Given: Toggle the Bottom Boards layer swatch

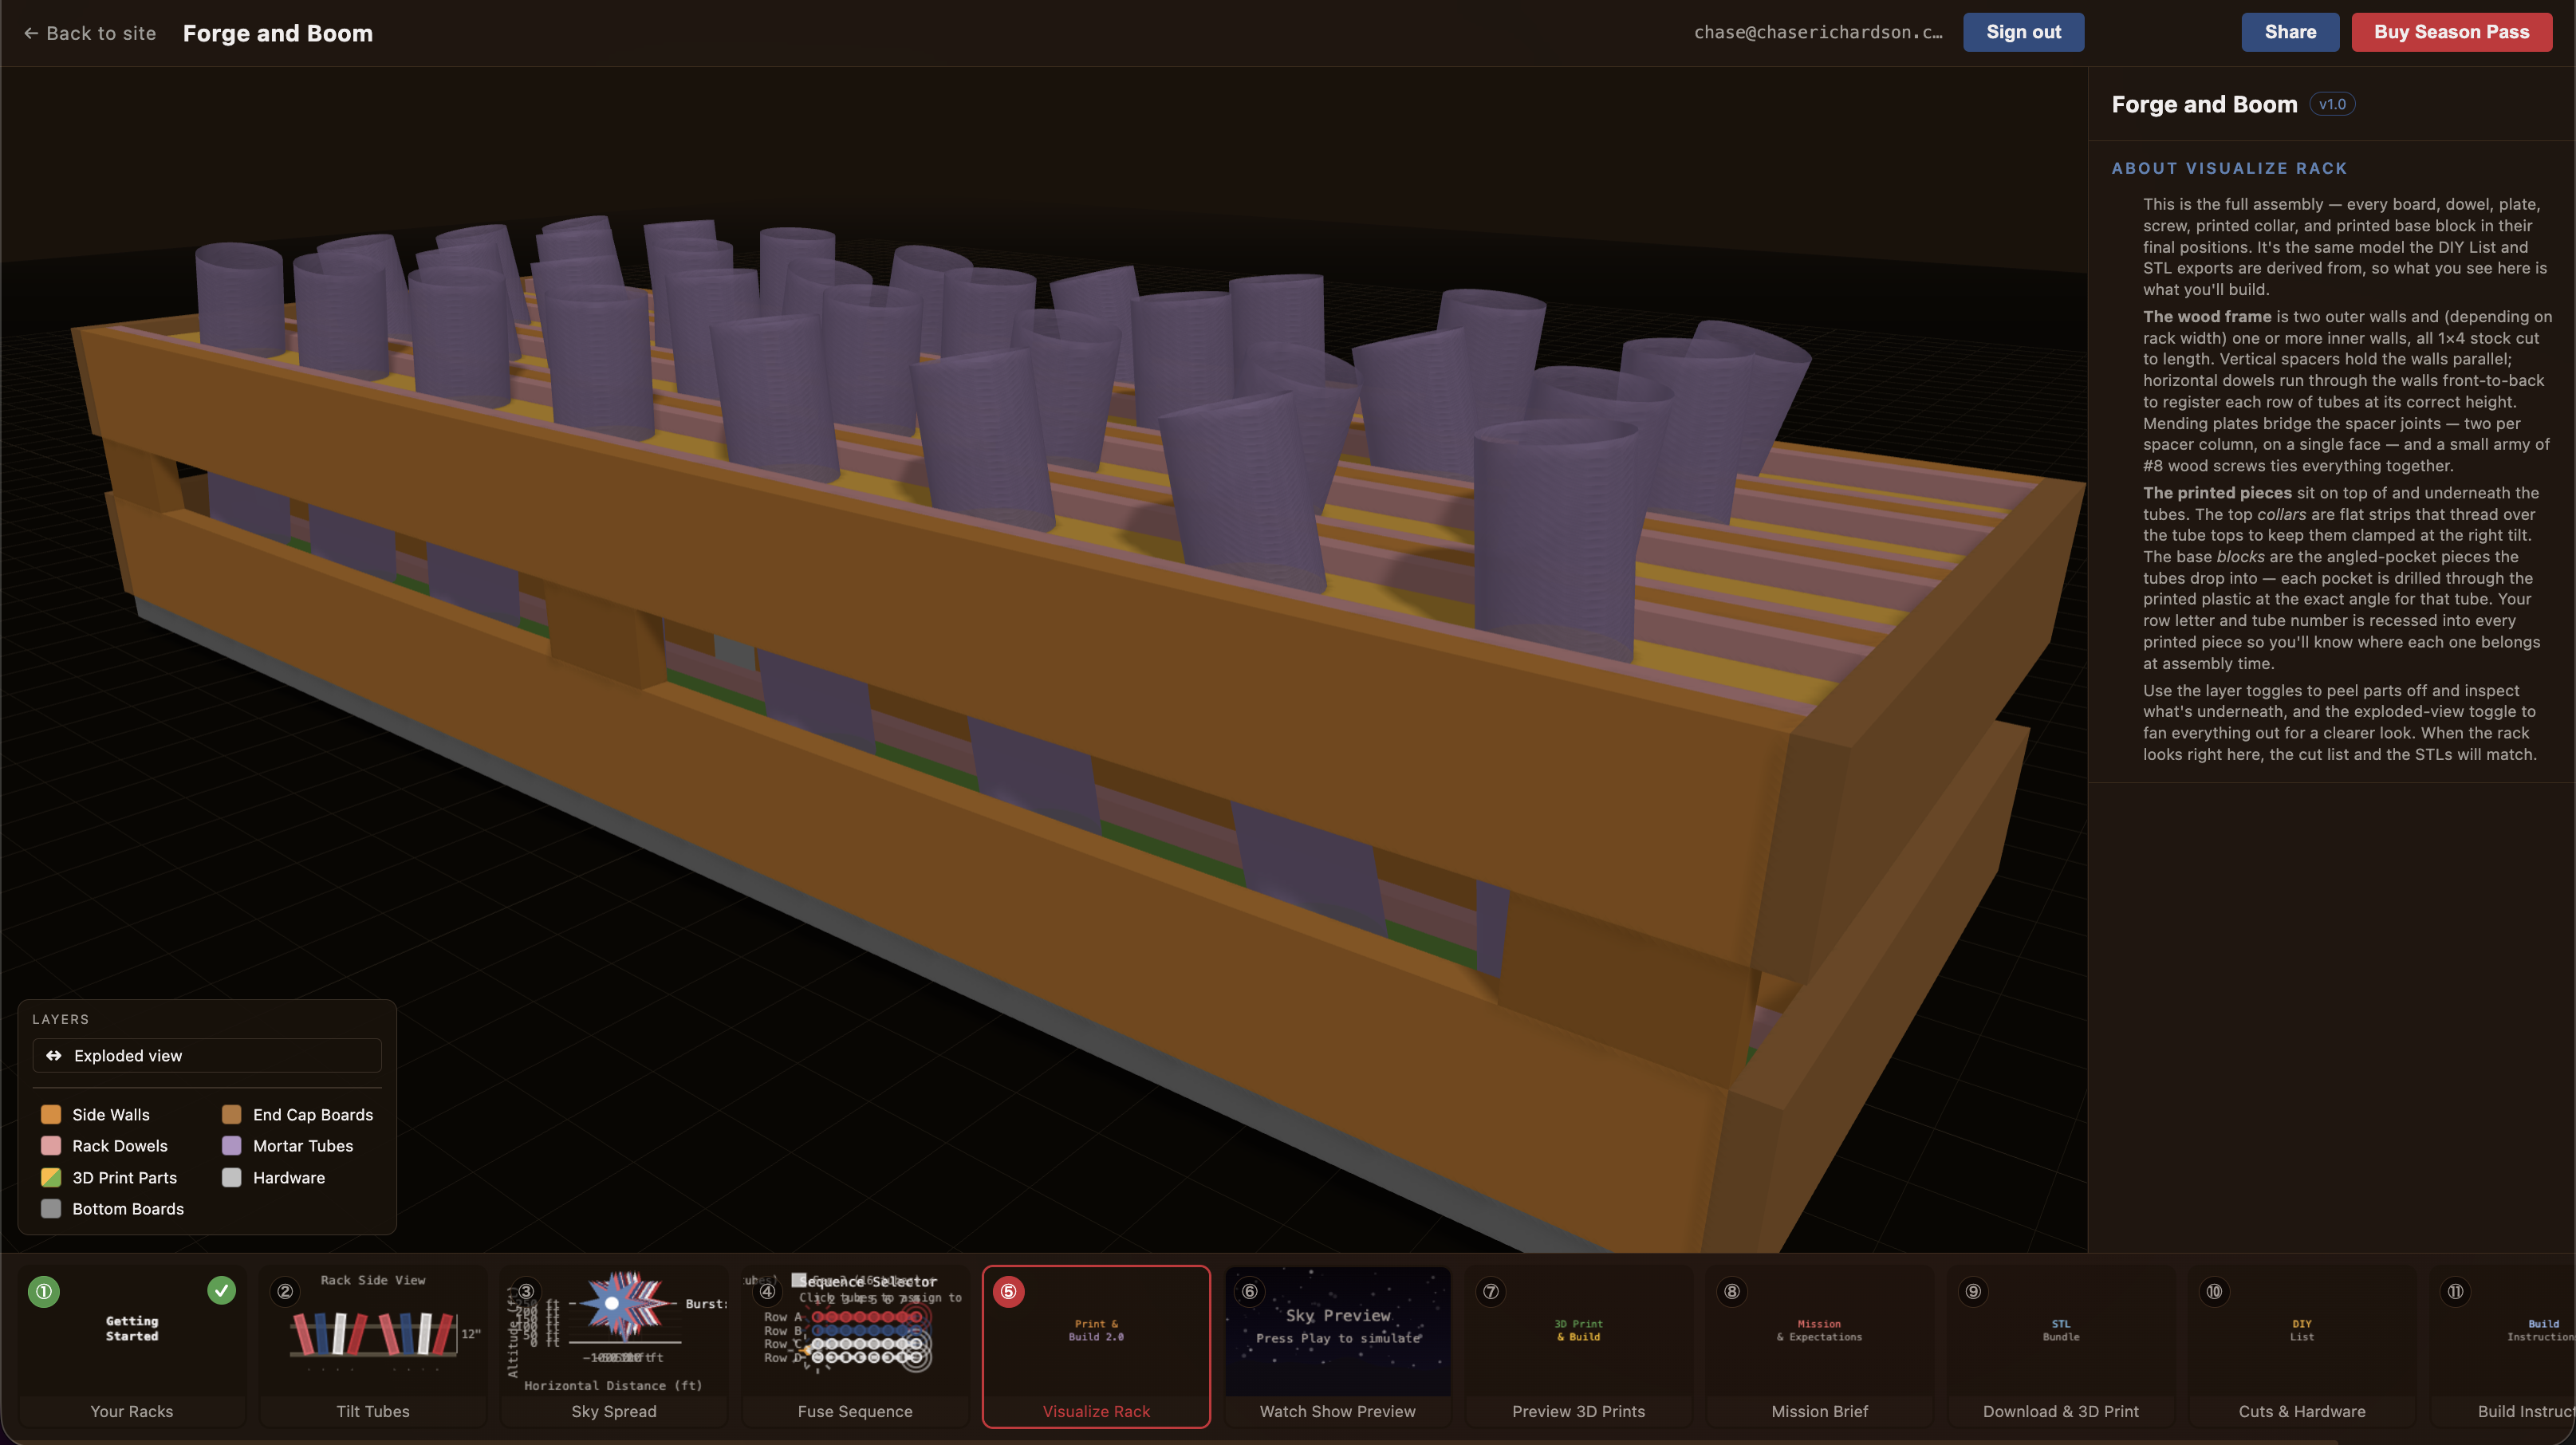Looking at the screenshot, I should coord(51,1208).
